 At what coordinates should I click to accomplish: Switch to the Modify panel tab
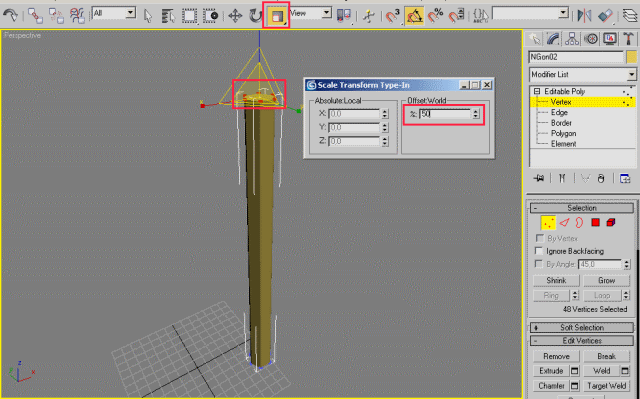[x=553, y=39]
